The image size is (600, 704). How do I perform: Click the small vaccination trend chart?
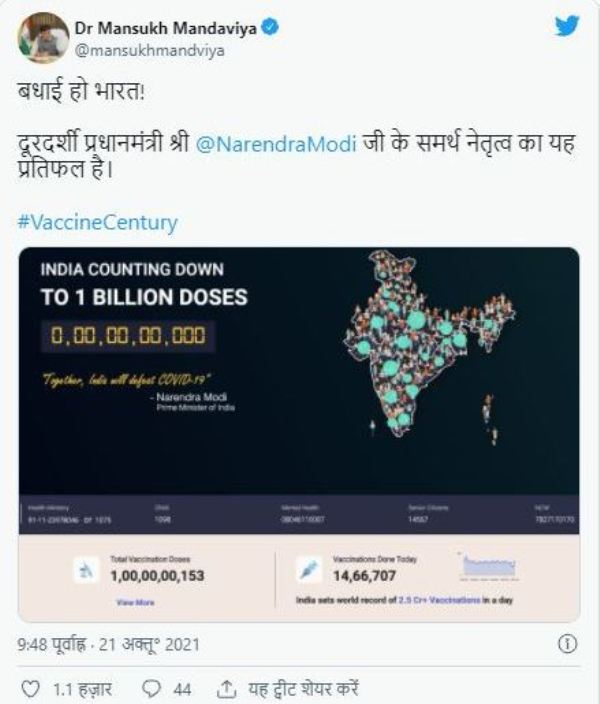tap(488, 566)
